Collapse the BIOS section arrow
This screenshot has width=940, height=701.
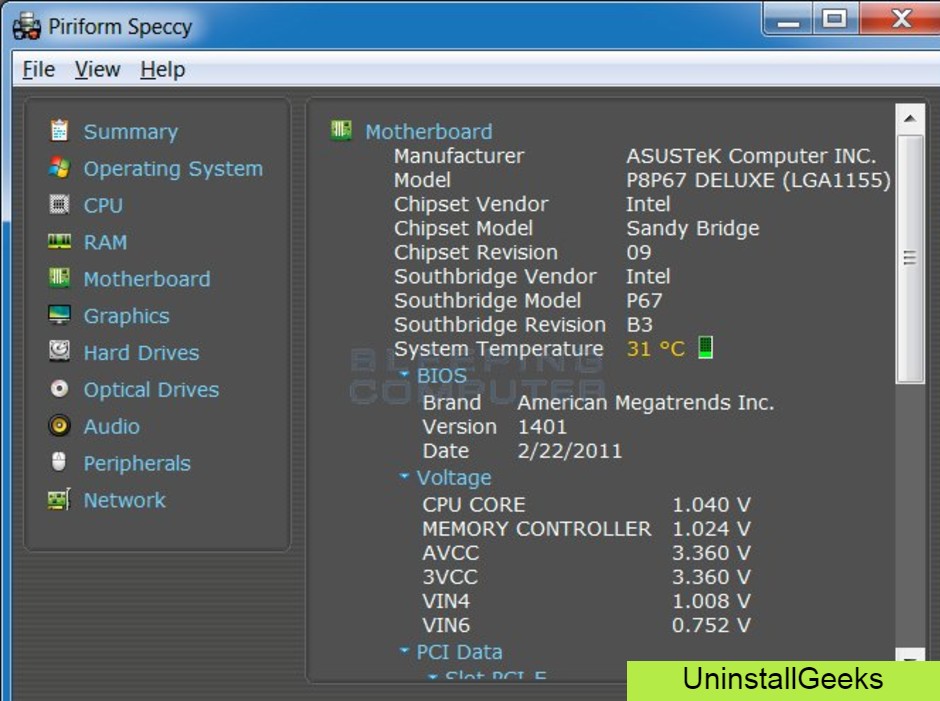[404, 374]
